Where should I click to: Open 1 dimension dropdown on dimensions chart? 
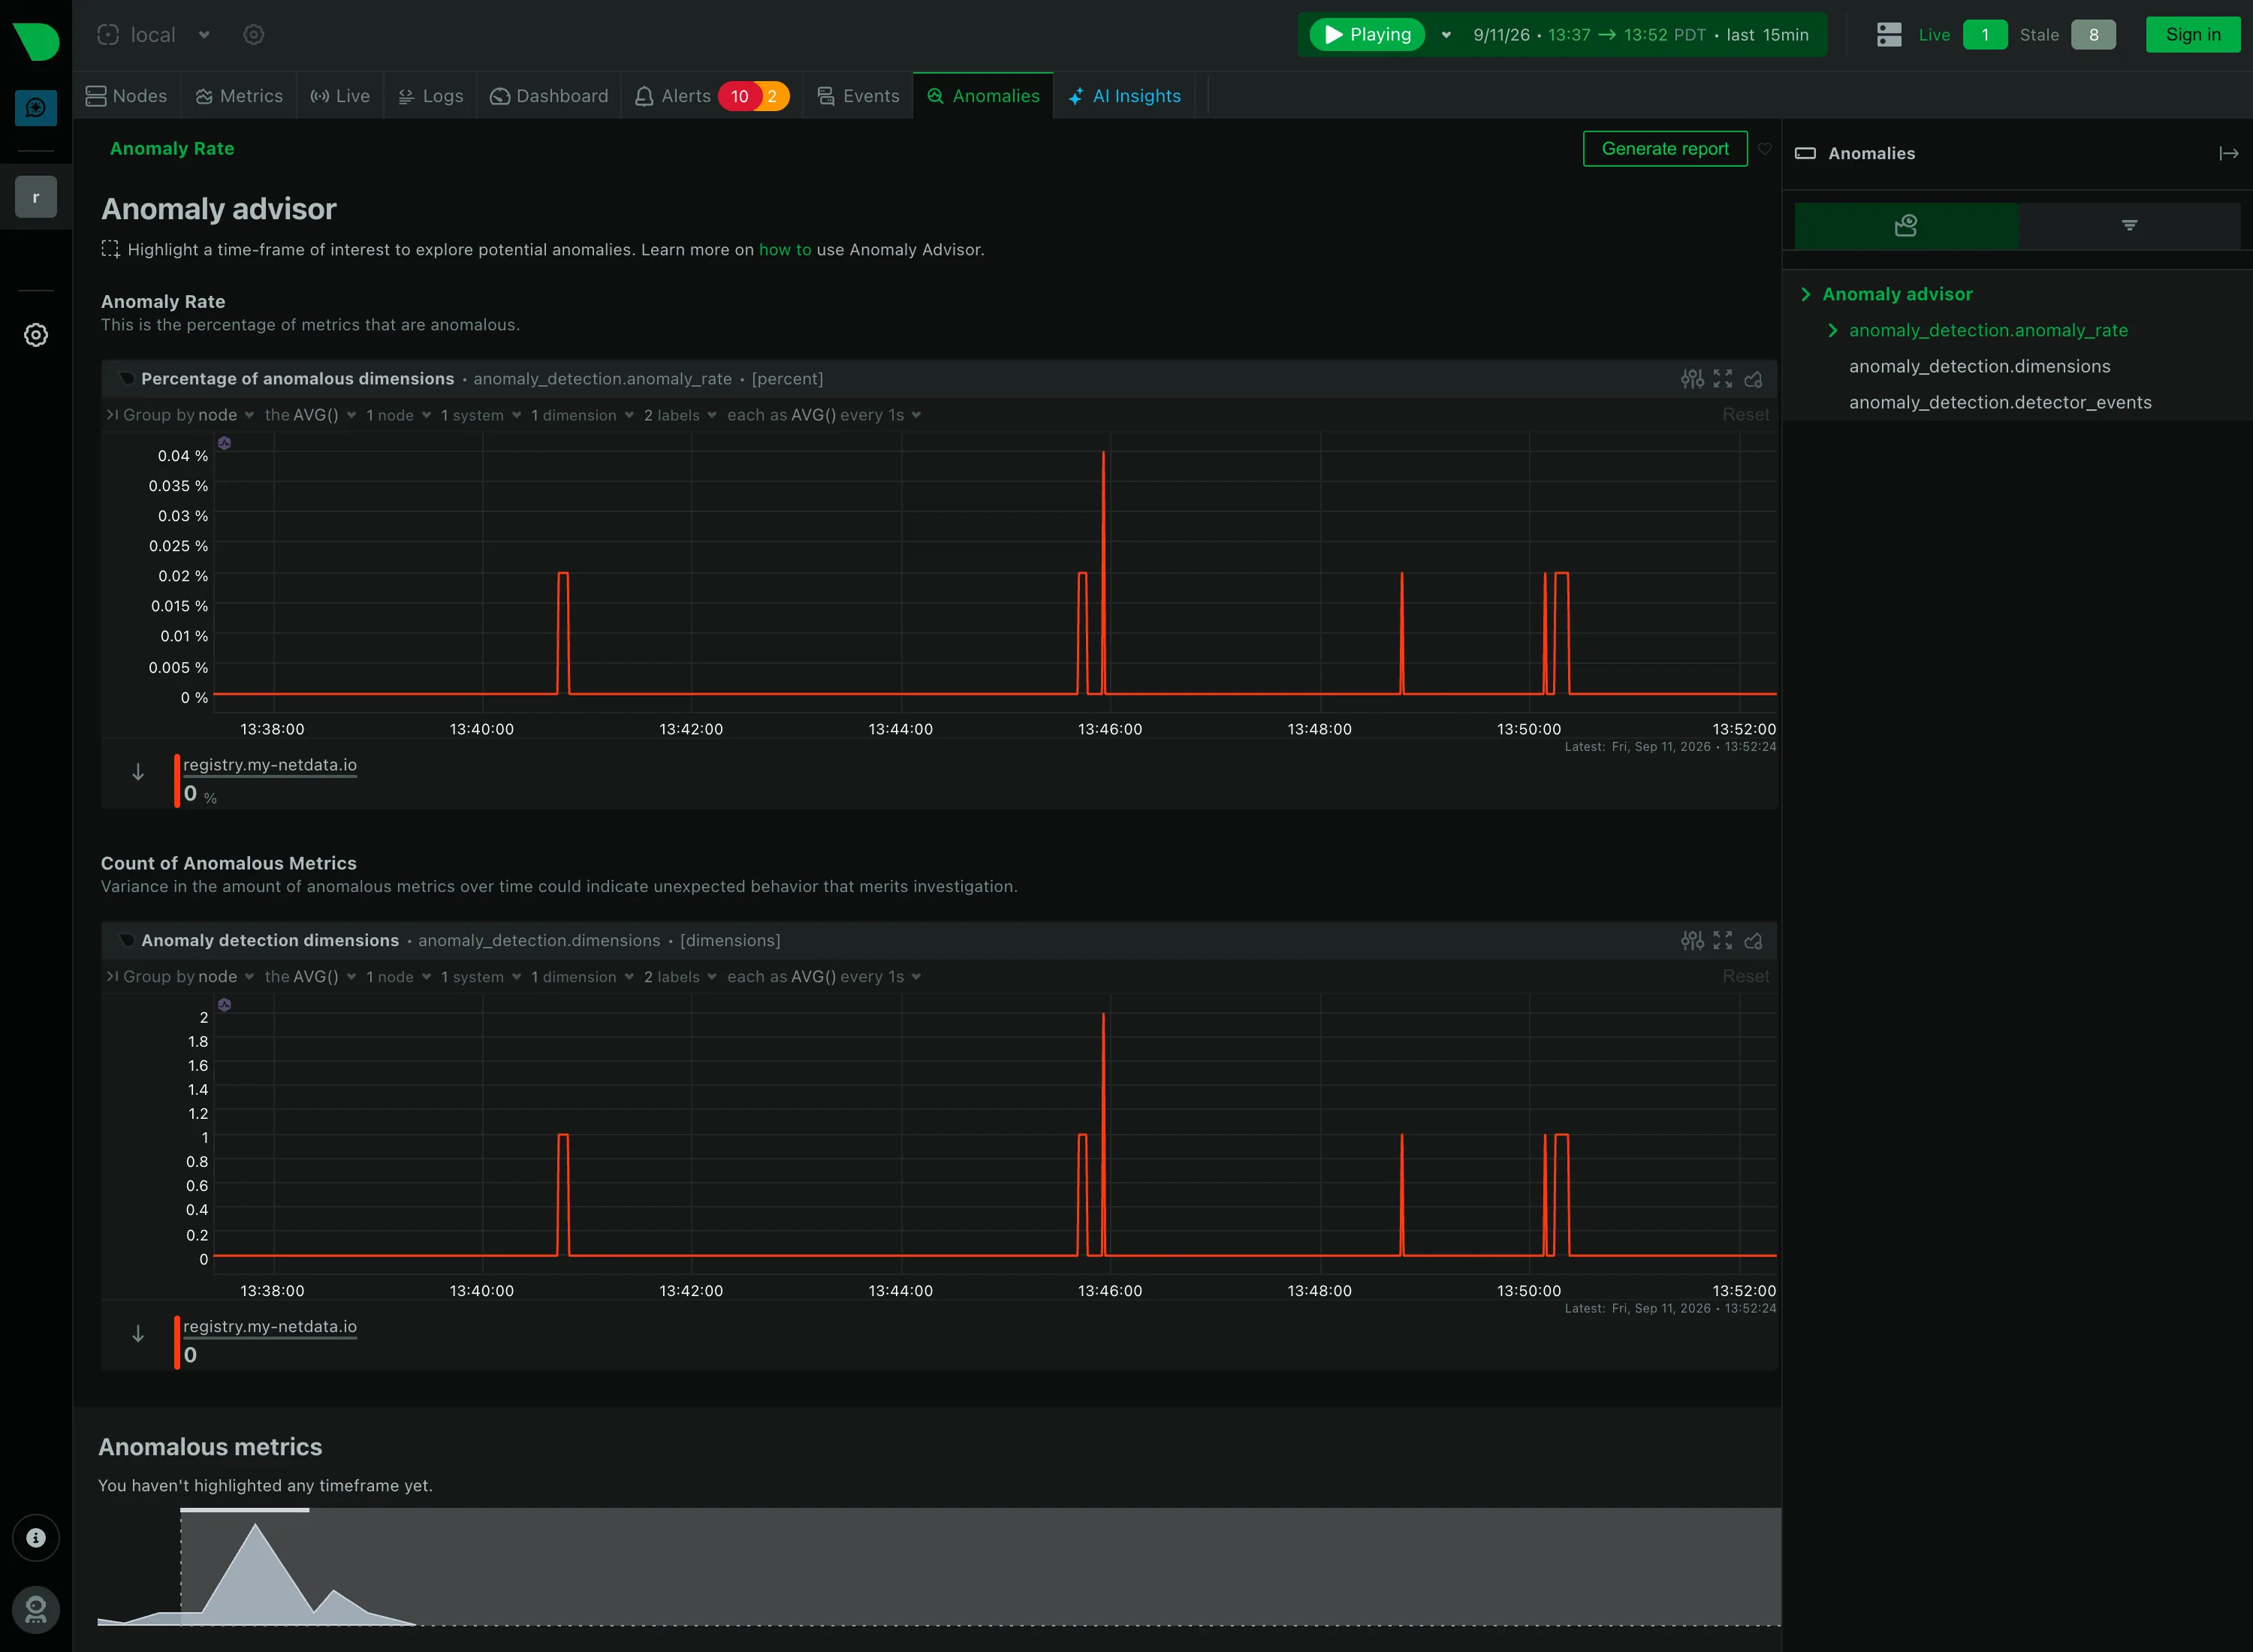pyautogui.click(x=582, y=977)
